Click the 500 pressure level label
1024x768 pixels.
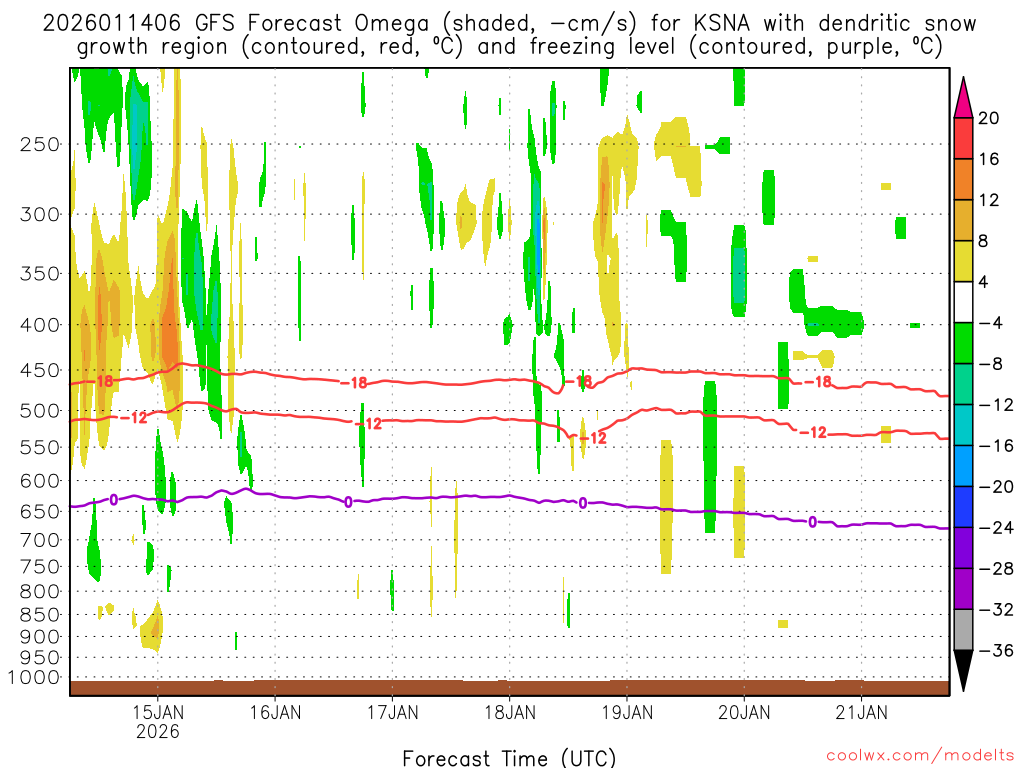point(40,411)
